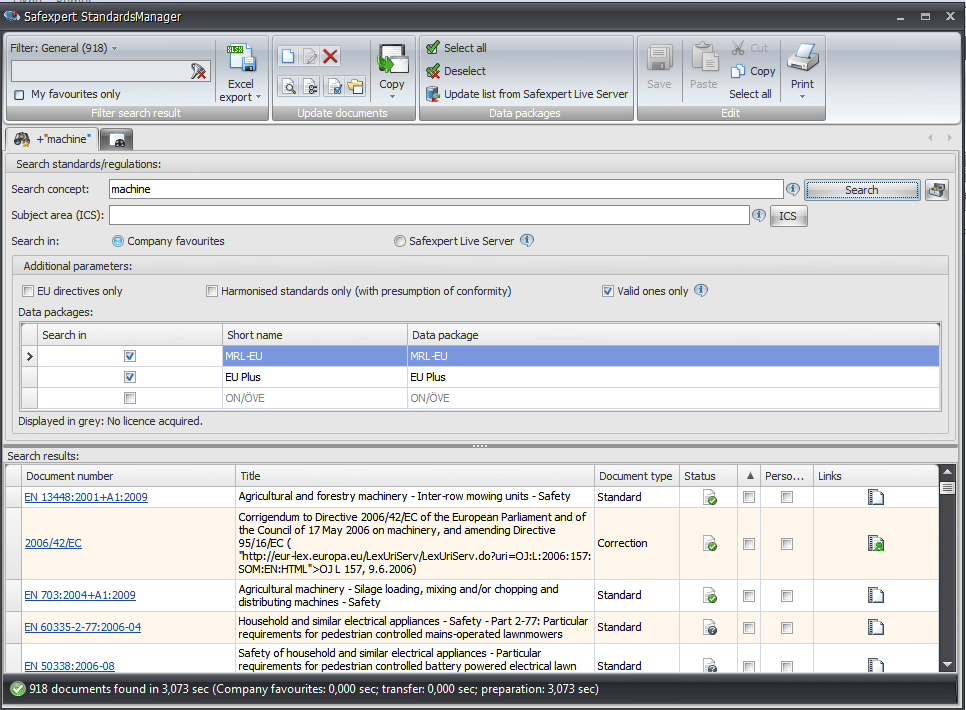Enable the EU directives only checkbox
This screenshot has height=710, width=966.
[28, 291]
